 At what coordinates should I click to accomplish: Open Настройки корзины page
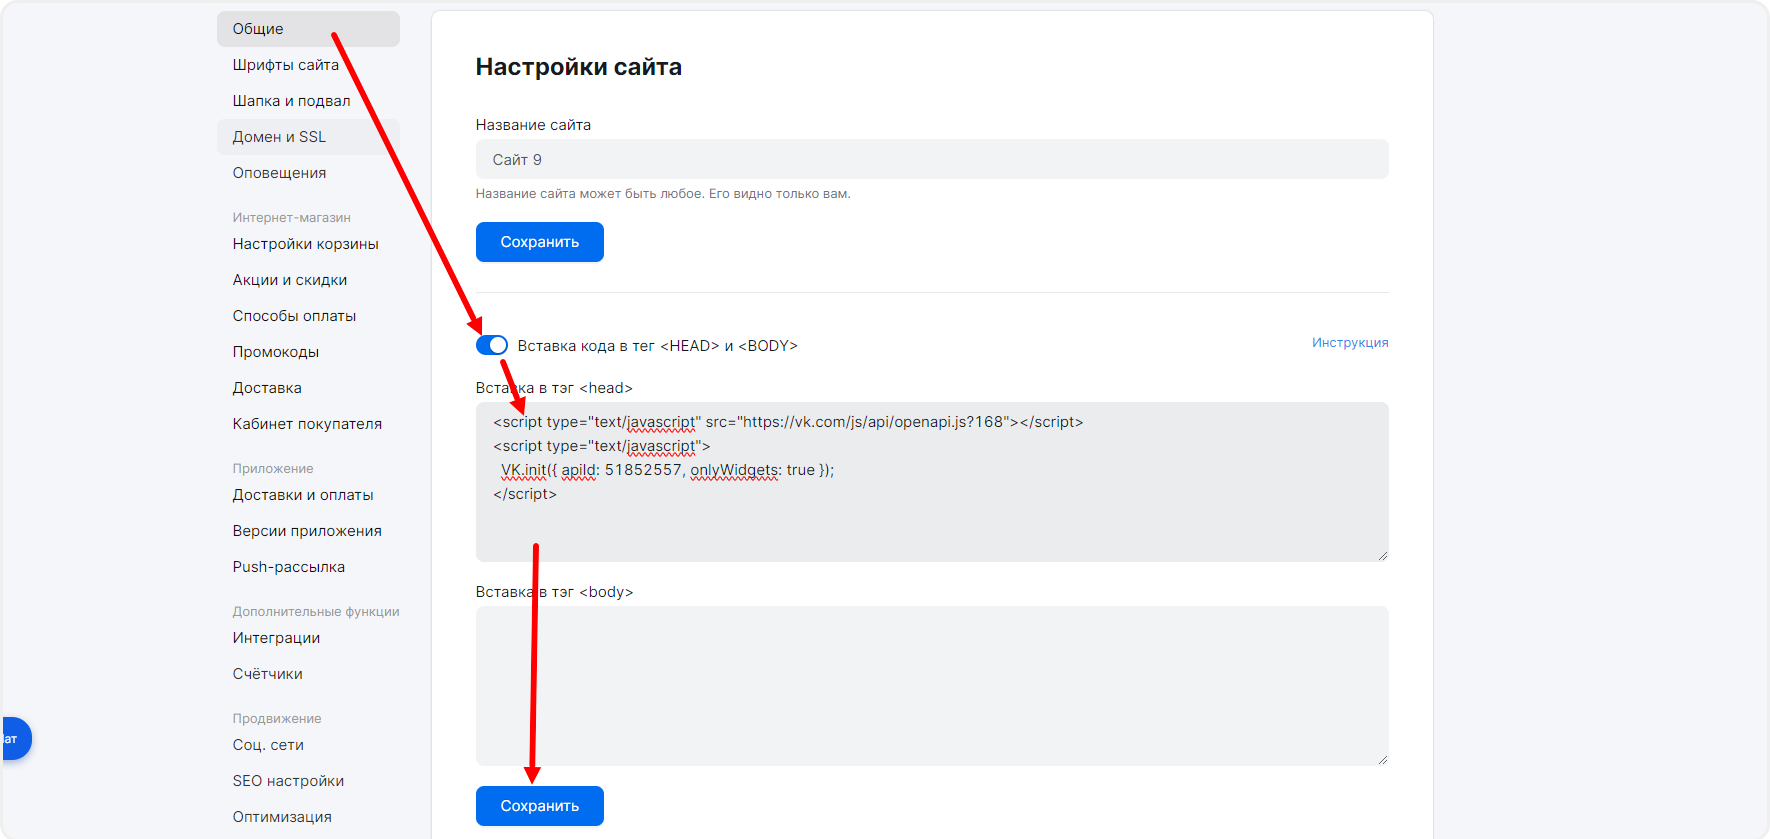click(305, 244)
